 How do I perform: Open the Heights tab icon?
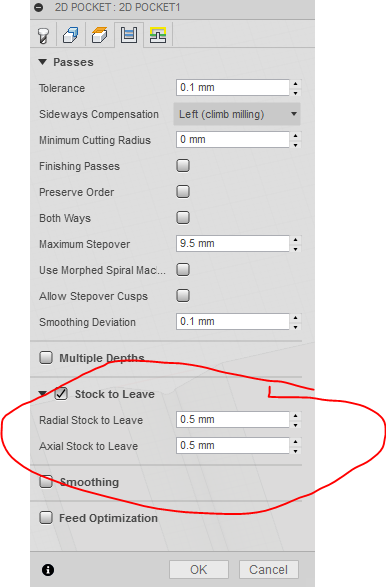pyautogui.click(x=100, y=36)
